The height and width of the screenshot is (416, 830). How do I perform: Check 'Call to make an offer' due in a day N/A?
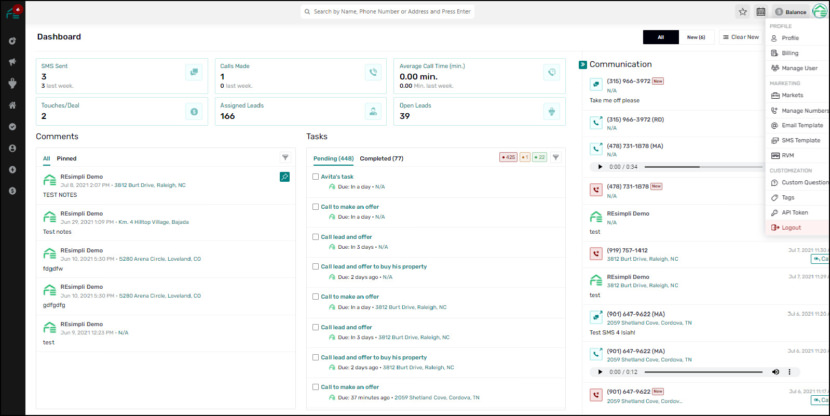315,207
